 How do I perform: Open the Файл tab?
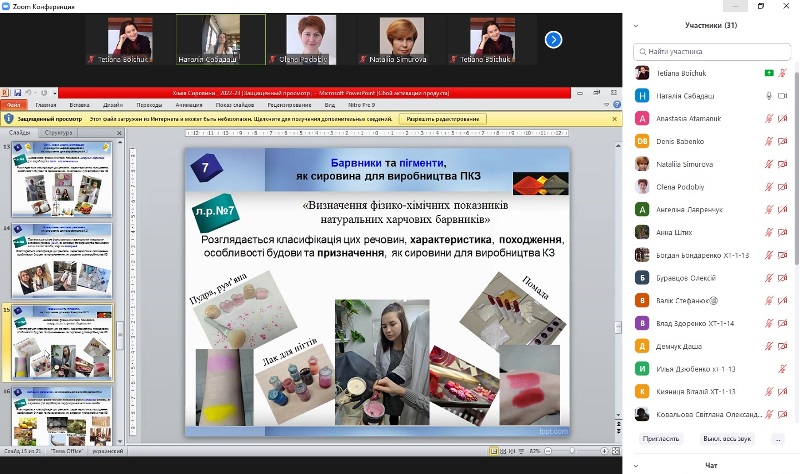(14, 105)
